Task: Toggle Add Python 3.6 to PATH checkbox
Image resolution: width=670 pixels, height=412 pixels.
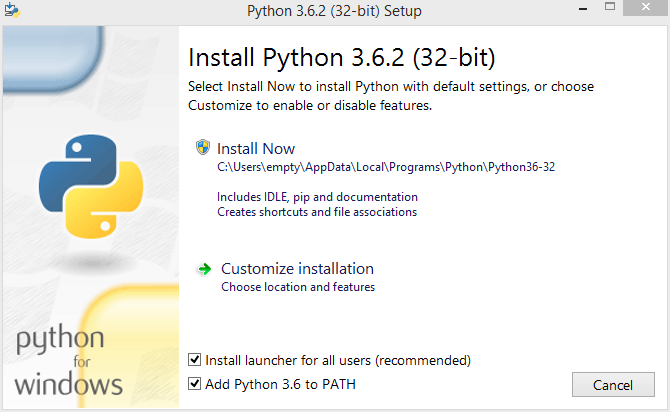Action: tap(194, 384)
